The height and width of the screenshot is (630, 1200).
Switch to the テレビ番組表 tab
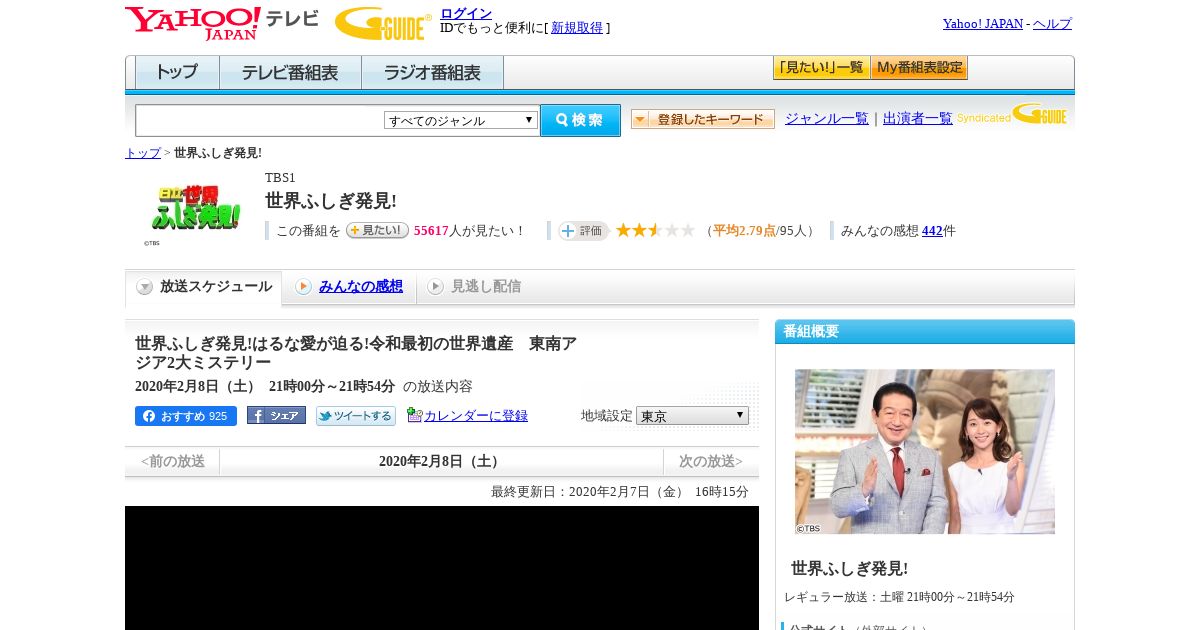pos(290,73)
